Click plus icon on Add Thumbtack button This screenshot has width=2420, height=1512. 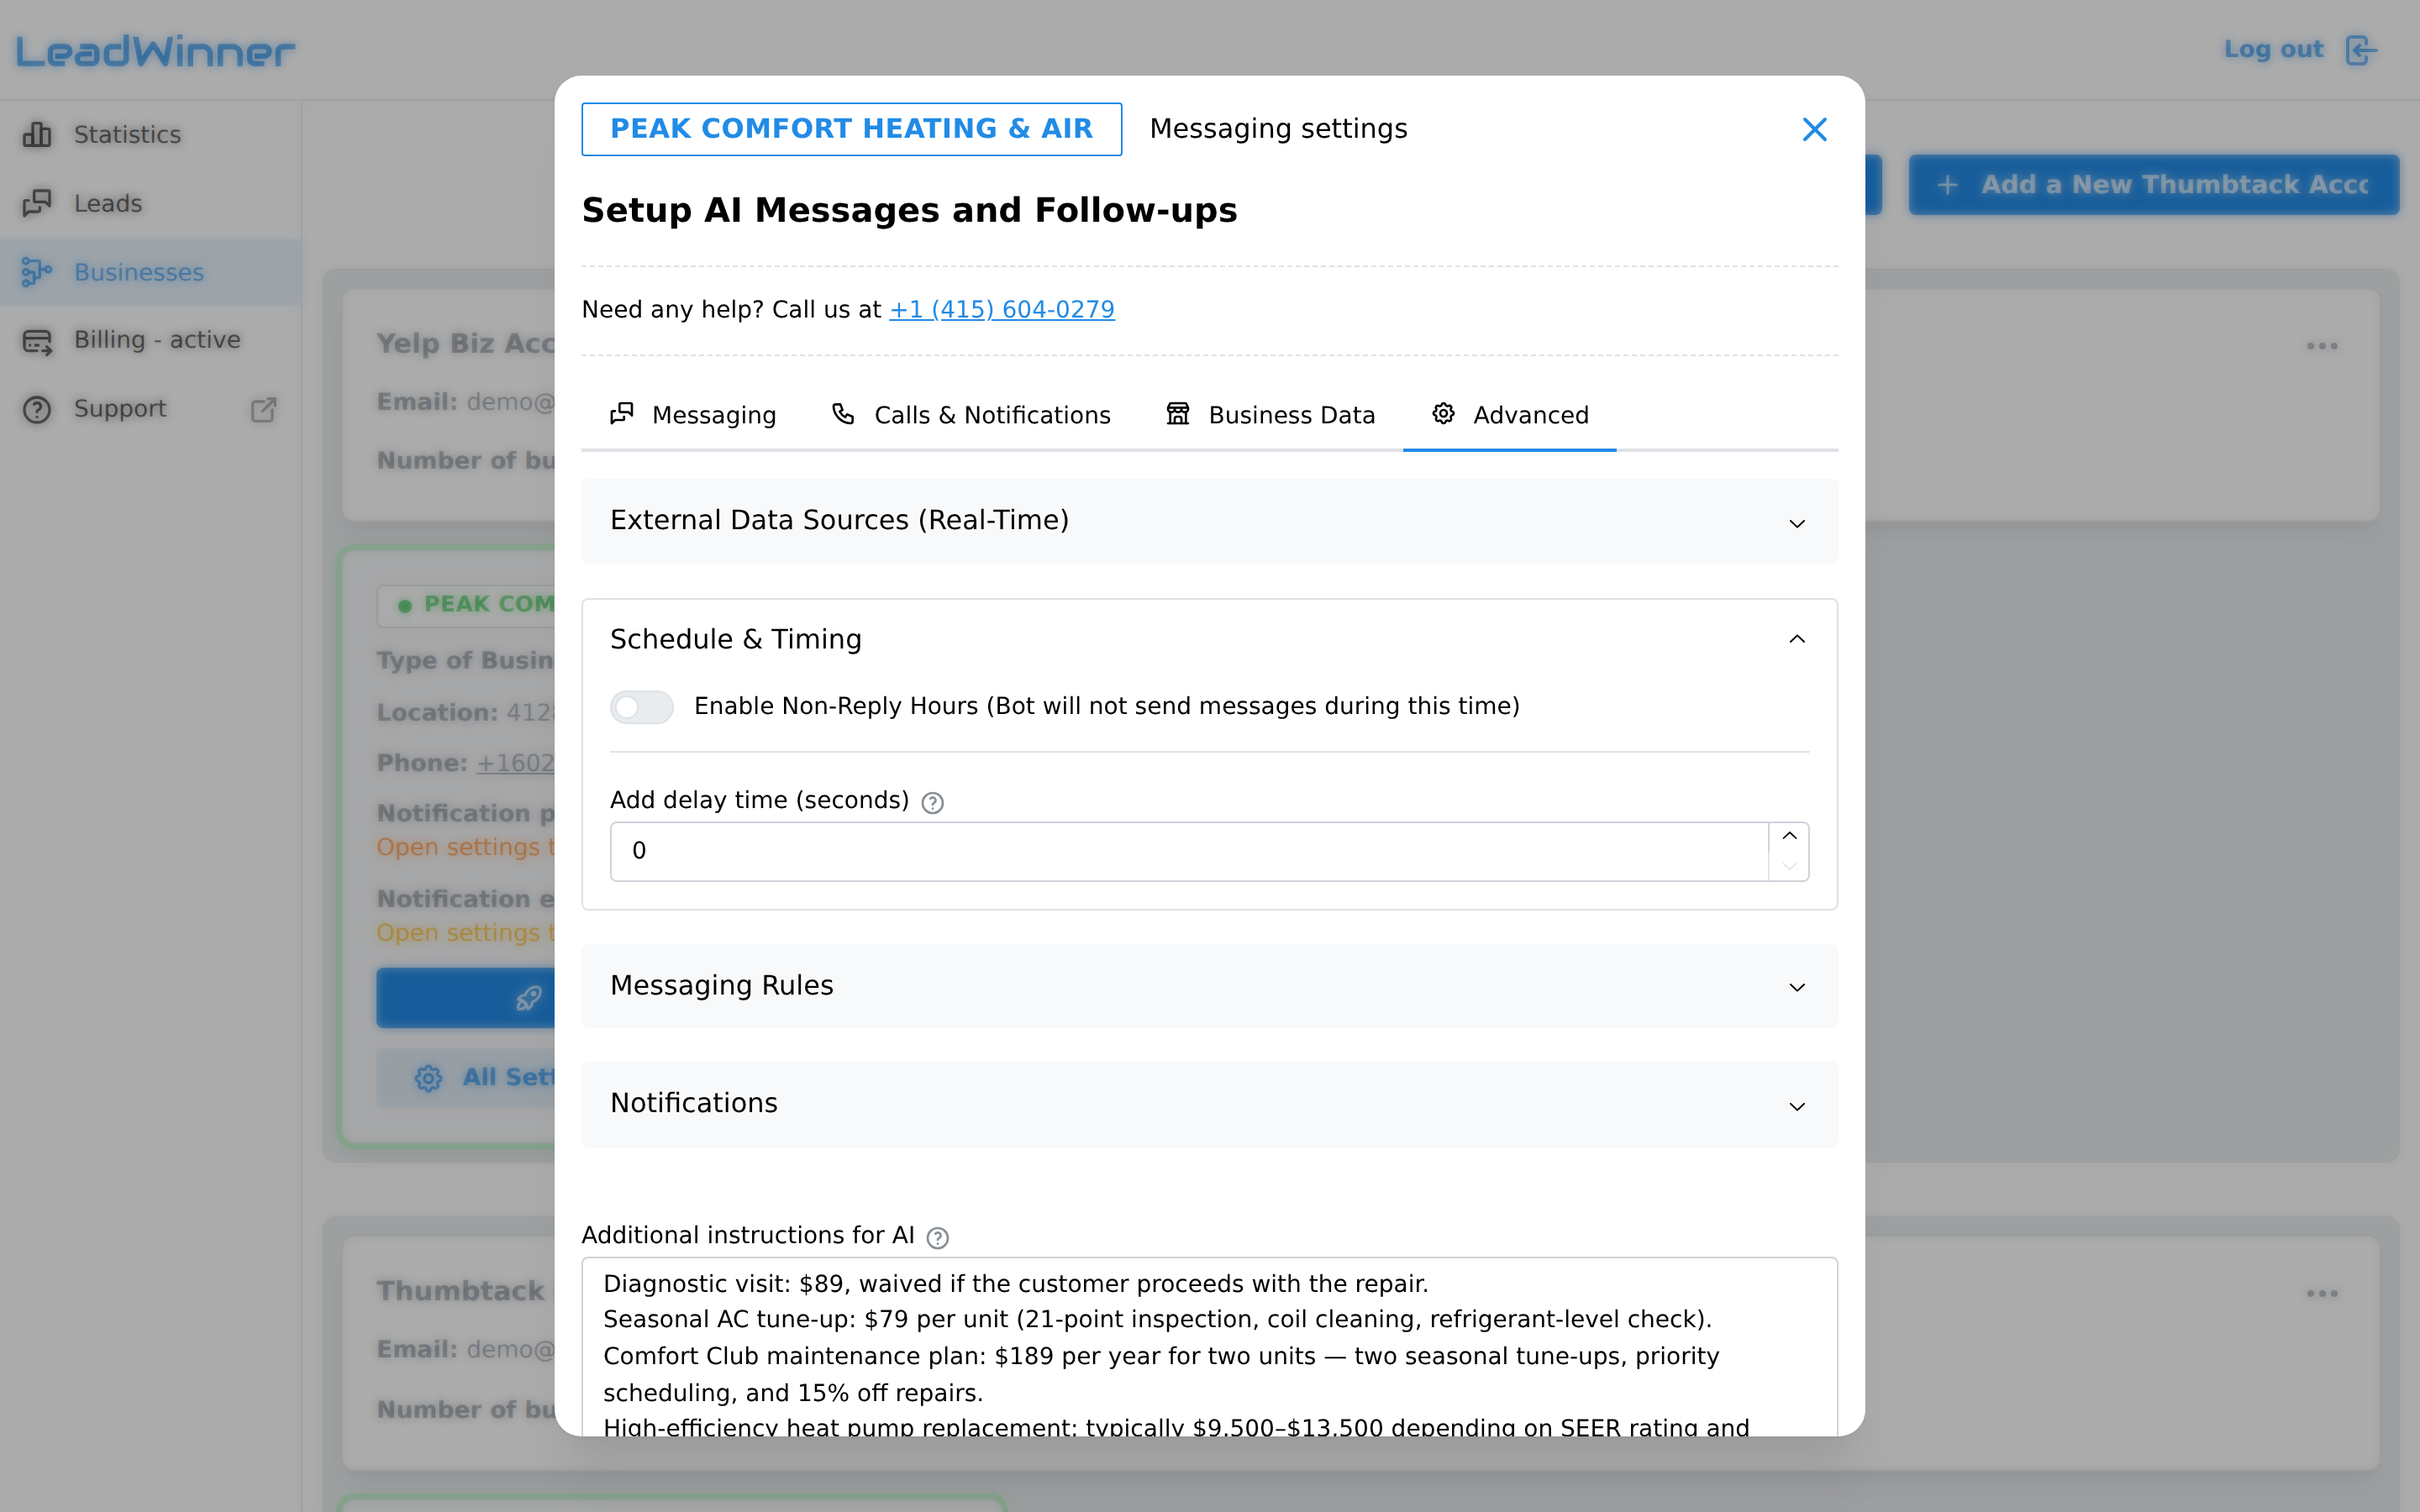pyautogui.click(x=1947, y=185)
